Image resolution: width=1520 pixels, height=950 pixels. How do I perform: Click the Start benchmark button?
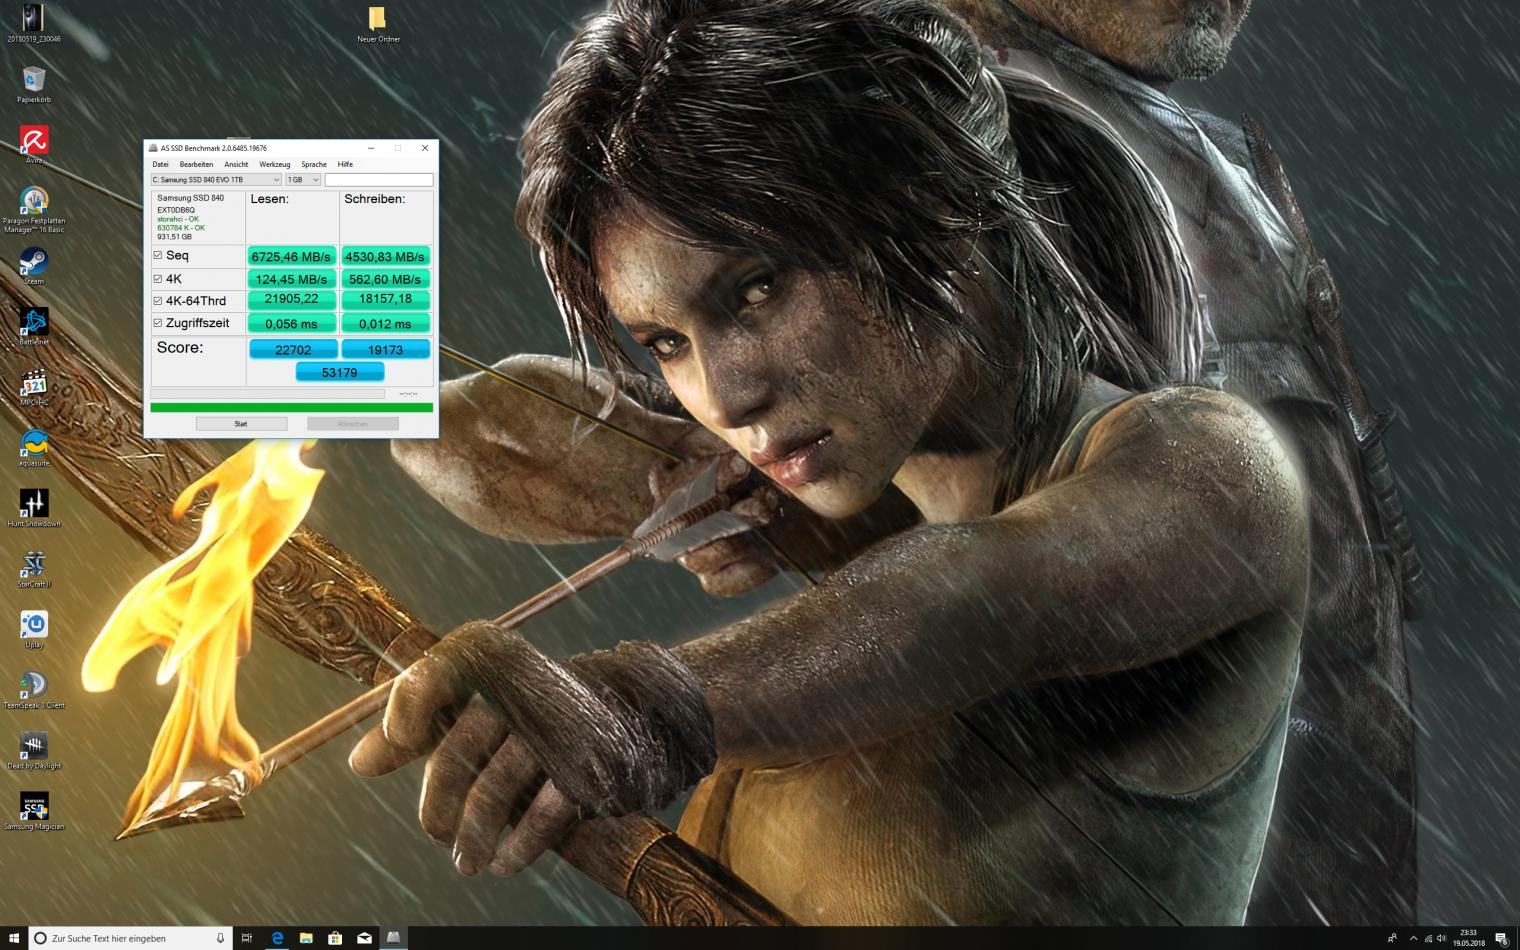[x=241, y=424]
